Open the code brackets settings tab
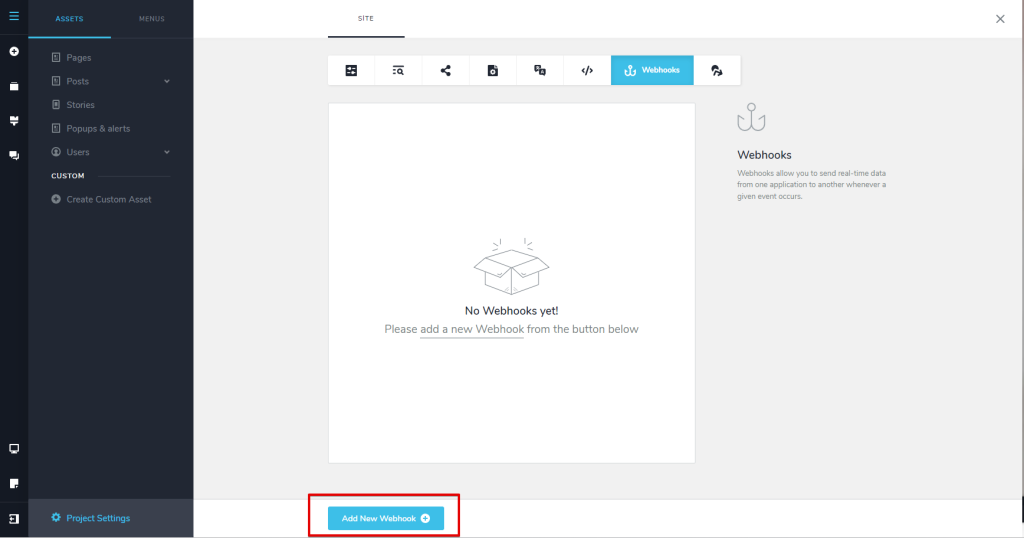 (x=587, y=70)
